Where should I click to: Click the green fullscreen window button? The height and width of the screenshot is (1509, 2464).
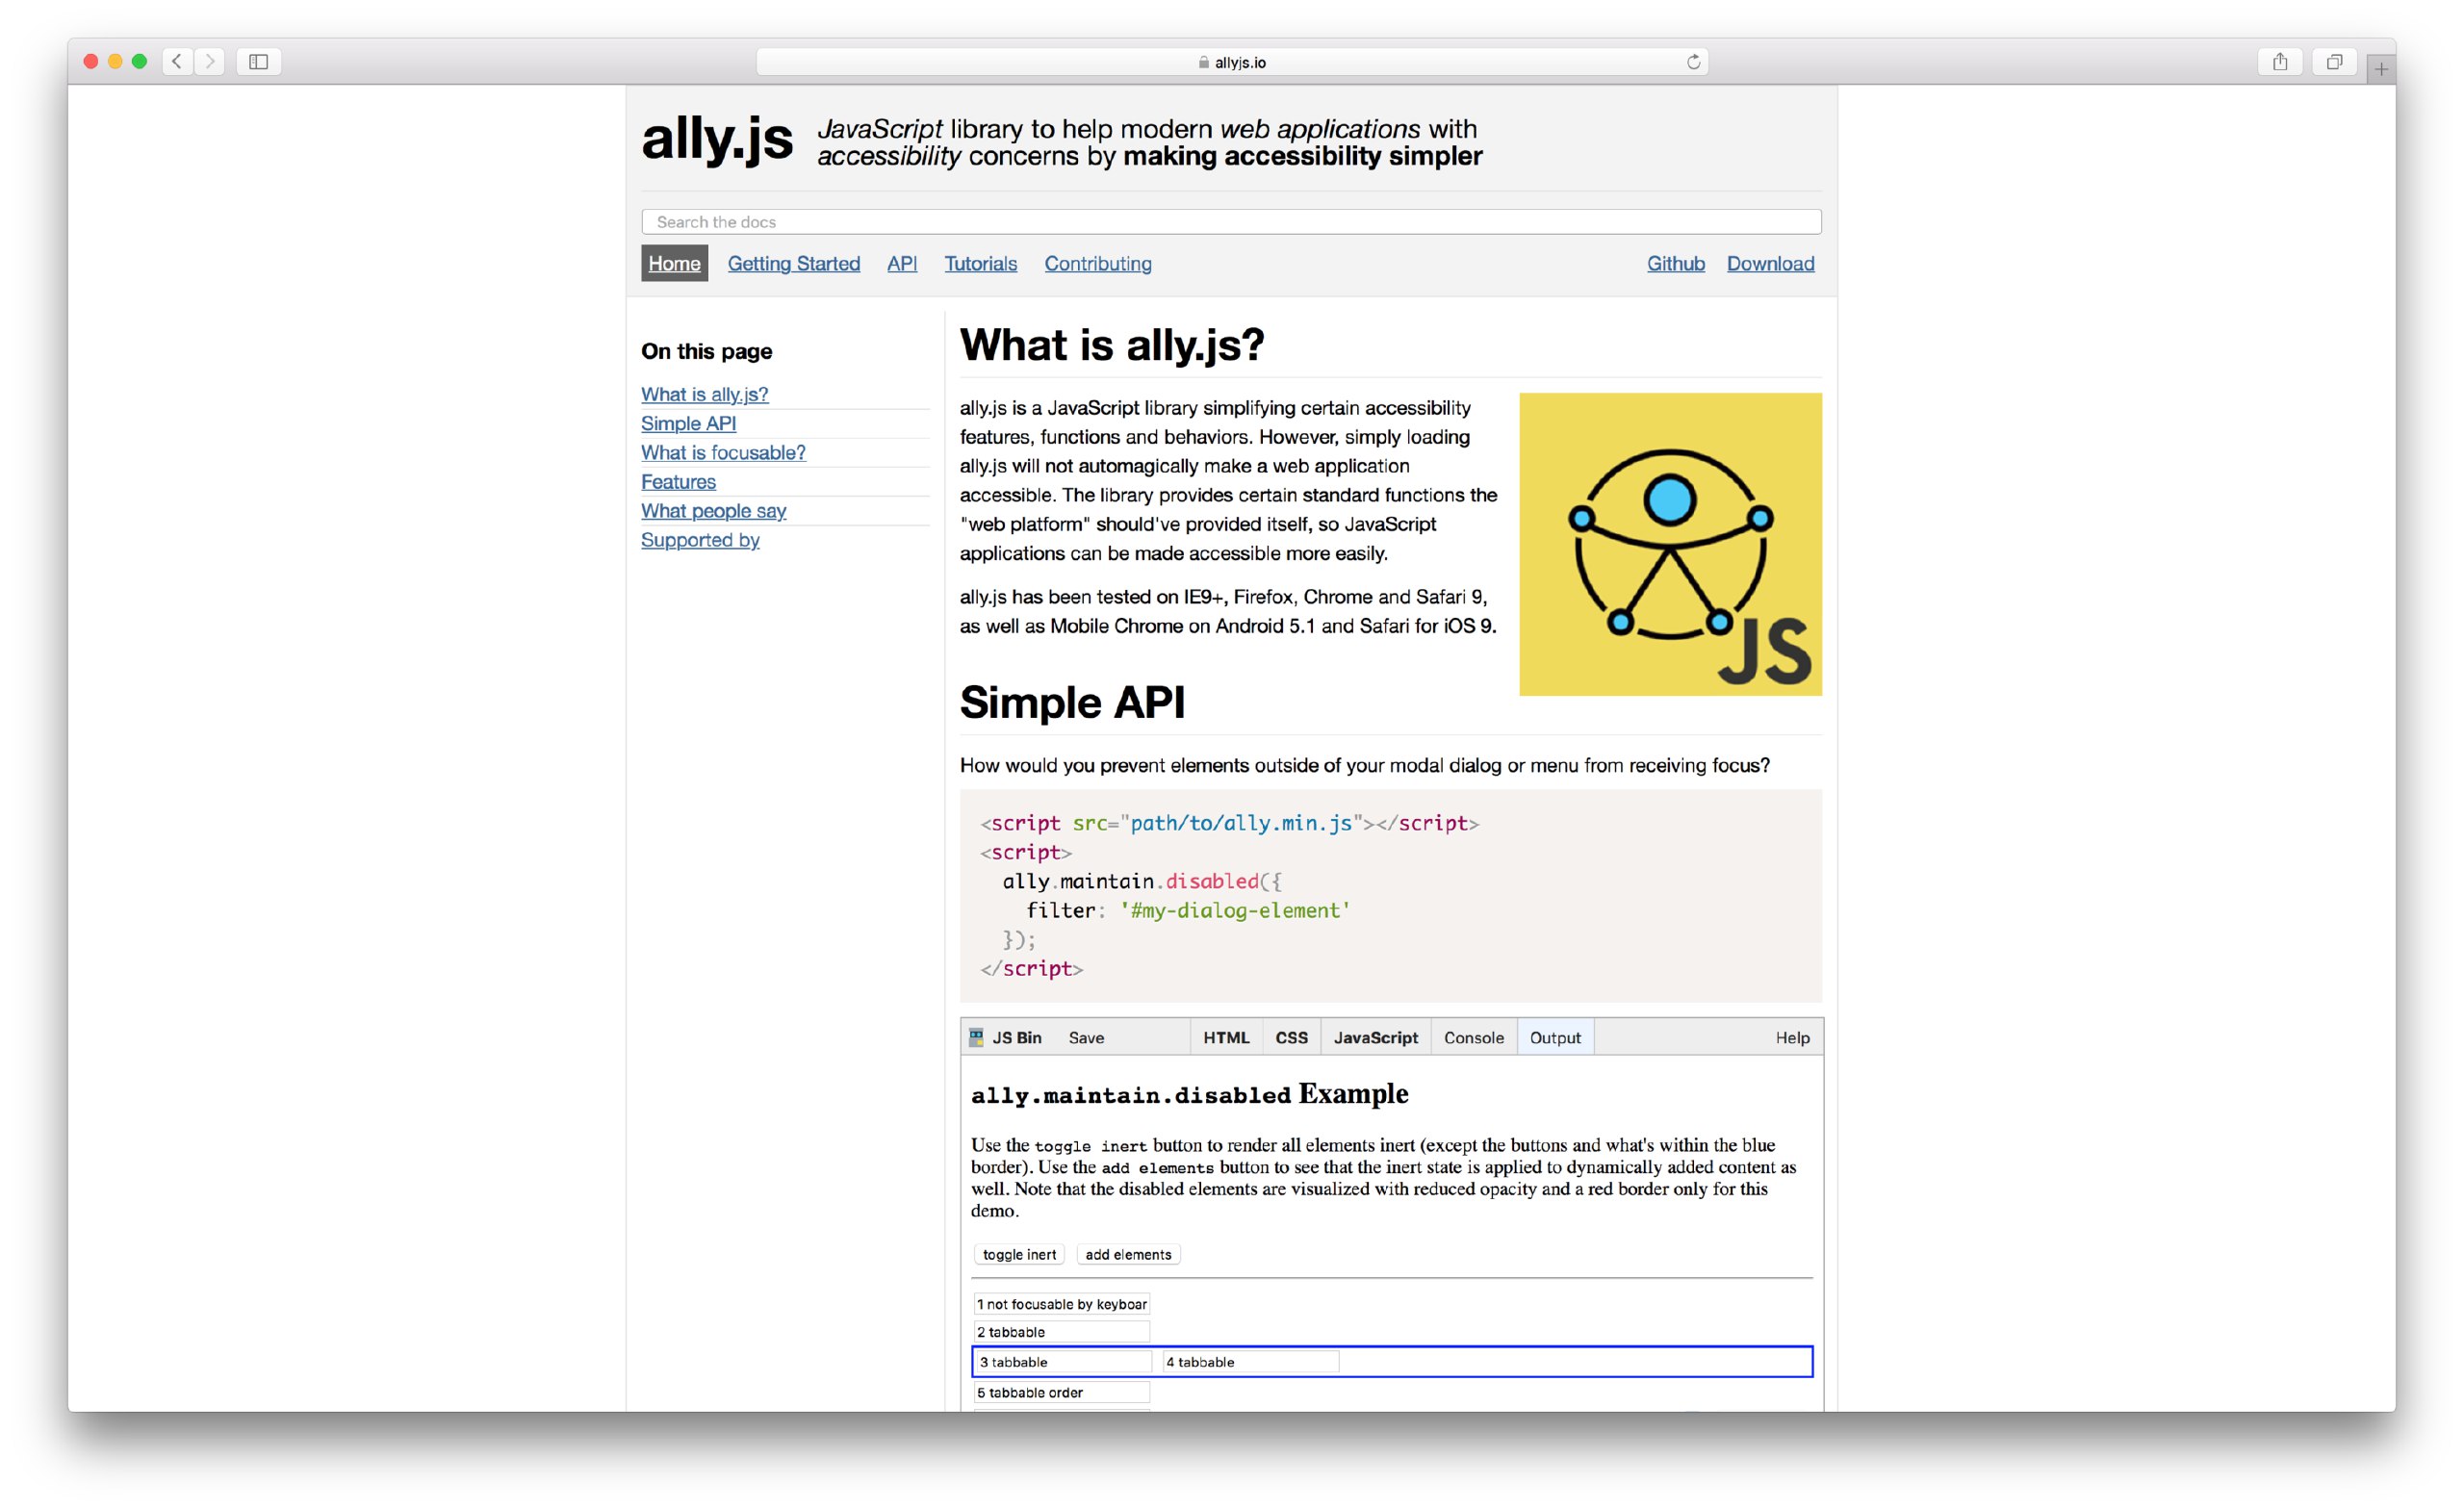(140, 61)
